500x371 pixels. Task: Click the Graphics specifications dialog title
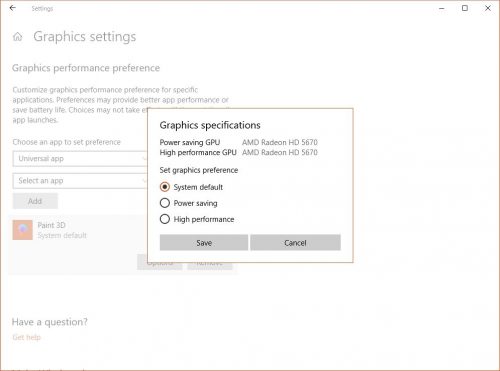click(x=210, y=125)
